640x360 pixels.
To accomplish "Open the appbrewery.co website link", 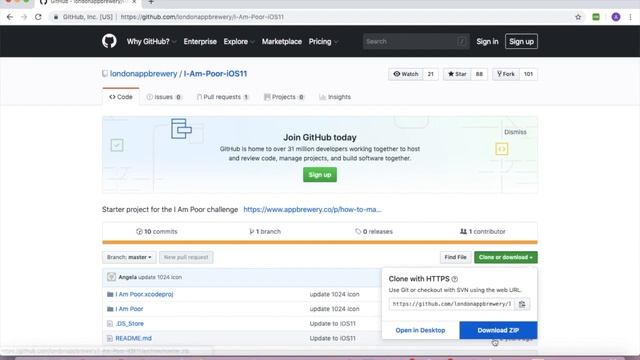I will tap(312, 209).
